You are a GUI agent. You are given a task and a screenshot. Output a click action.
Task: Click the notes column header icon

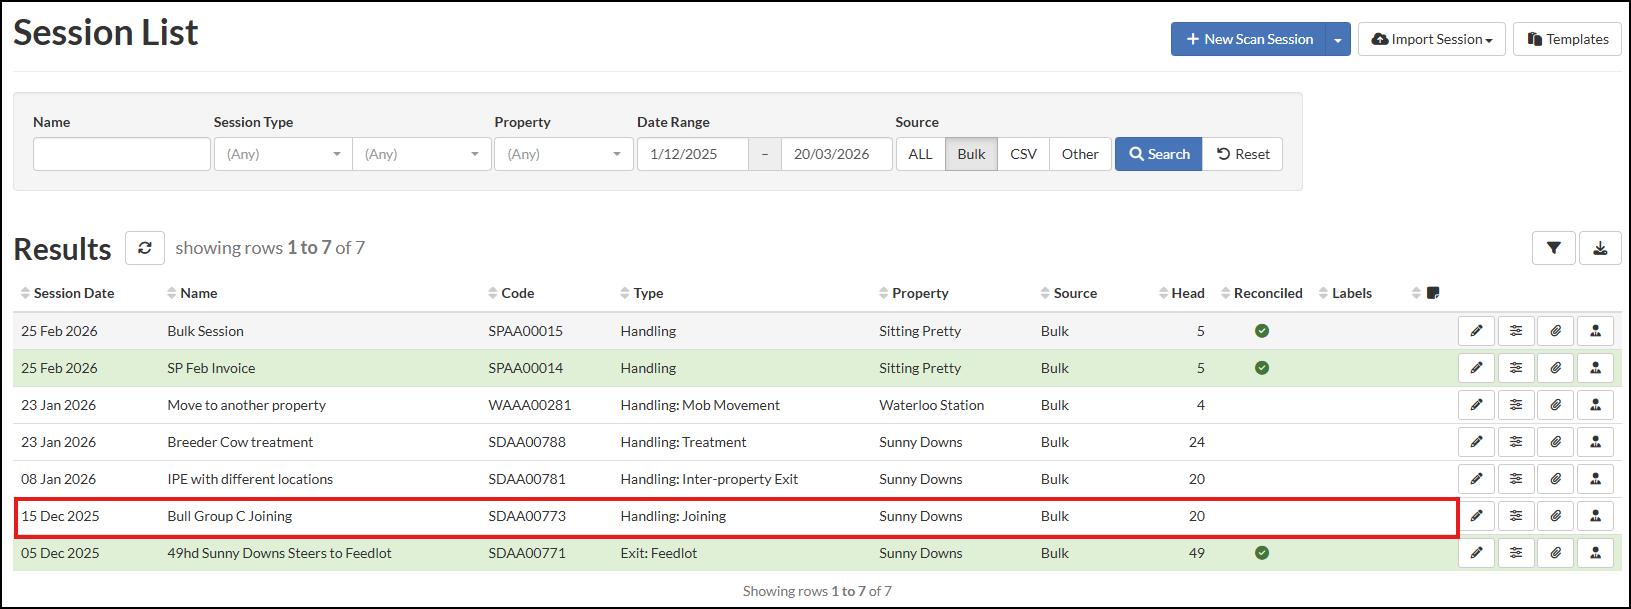point(1433,293)
